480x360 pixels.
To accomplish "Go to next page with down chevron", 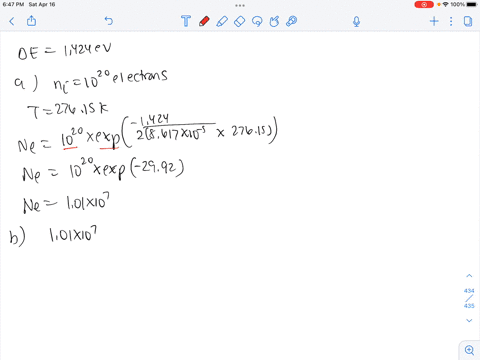I will (469, 320).
